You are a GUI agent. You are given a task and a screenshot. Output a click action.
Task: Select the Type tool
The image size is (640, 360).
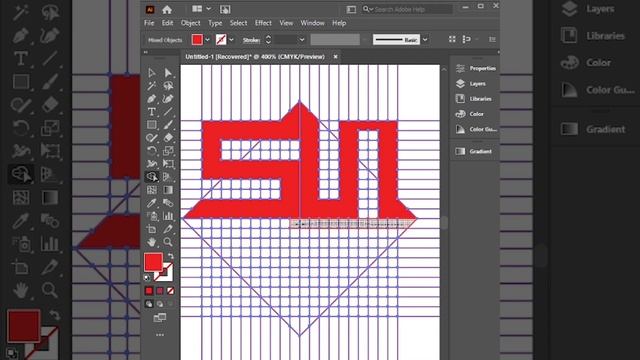pos(151,112)
